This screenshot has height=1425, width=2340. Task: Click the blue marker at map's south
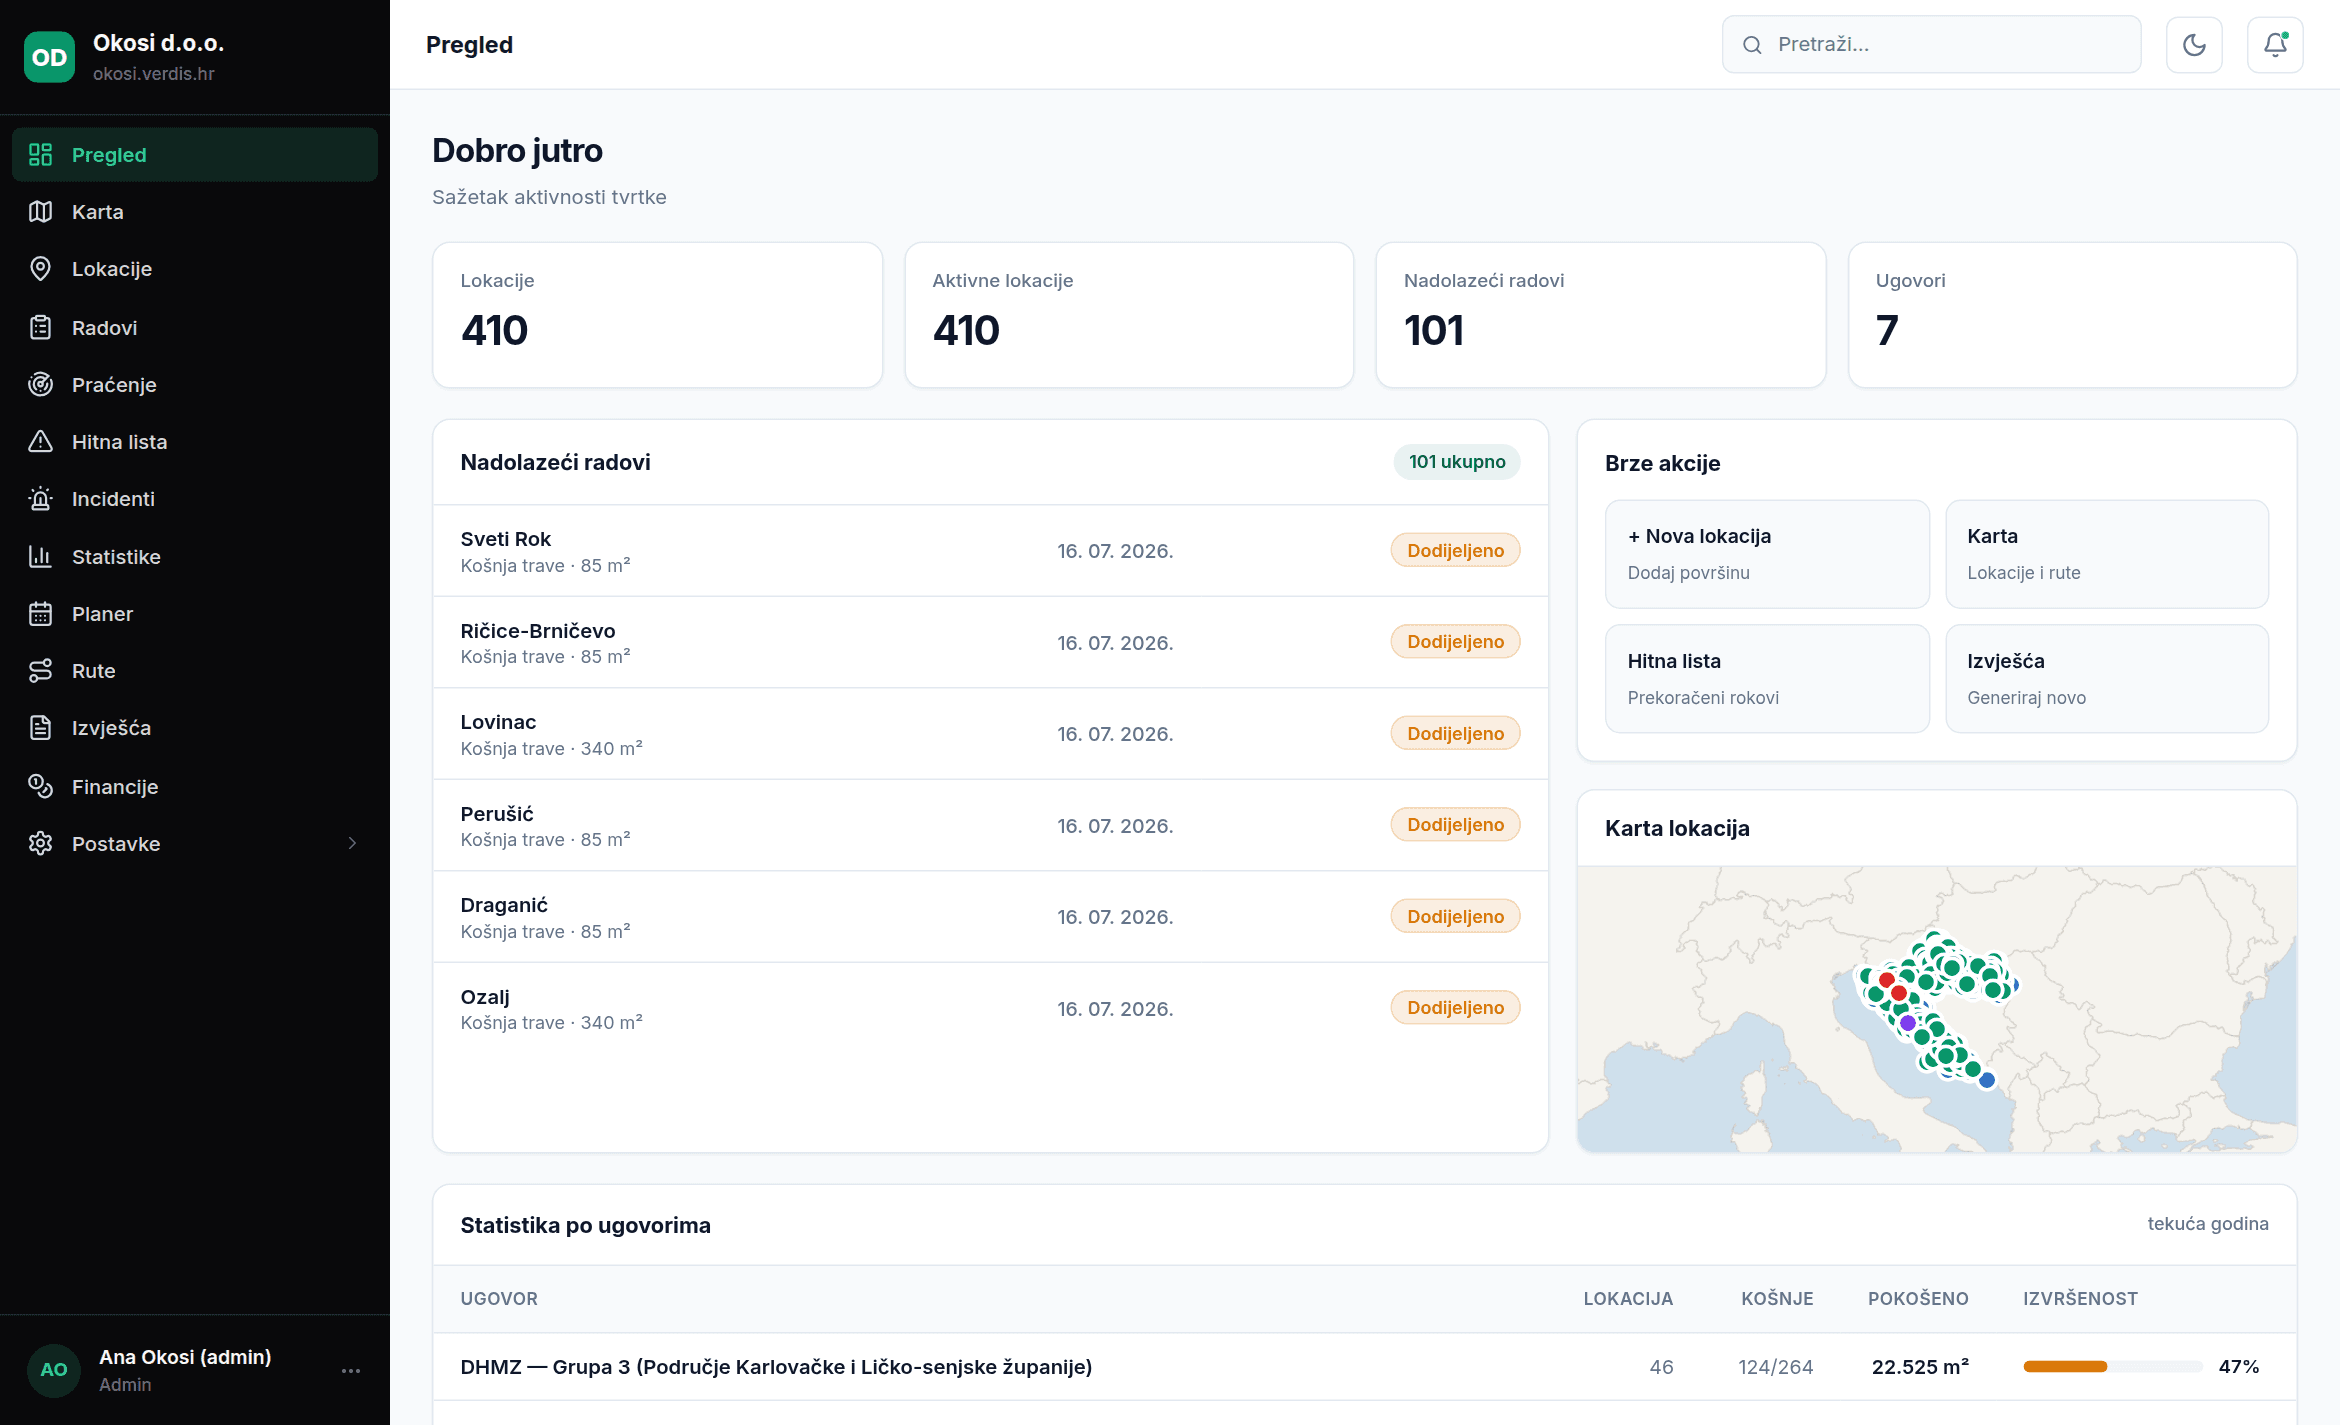[1987, 1080]
